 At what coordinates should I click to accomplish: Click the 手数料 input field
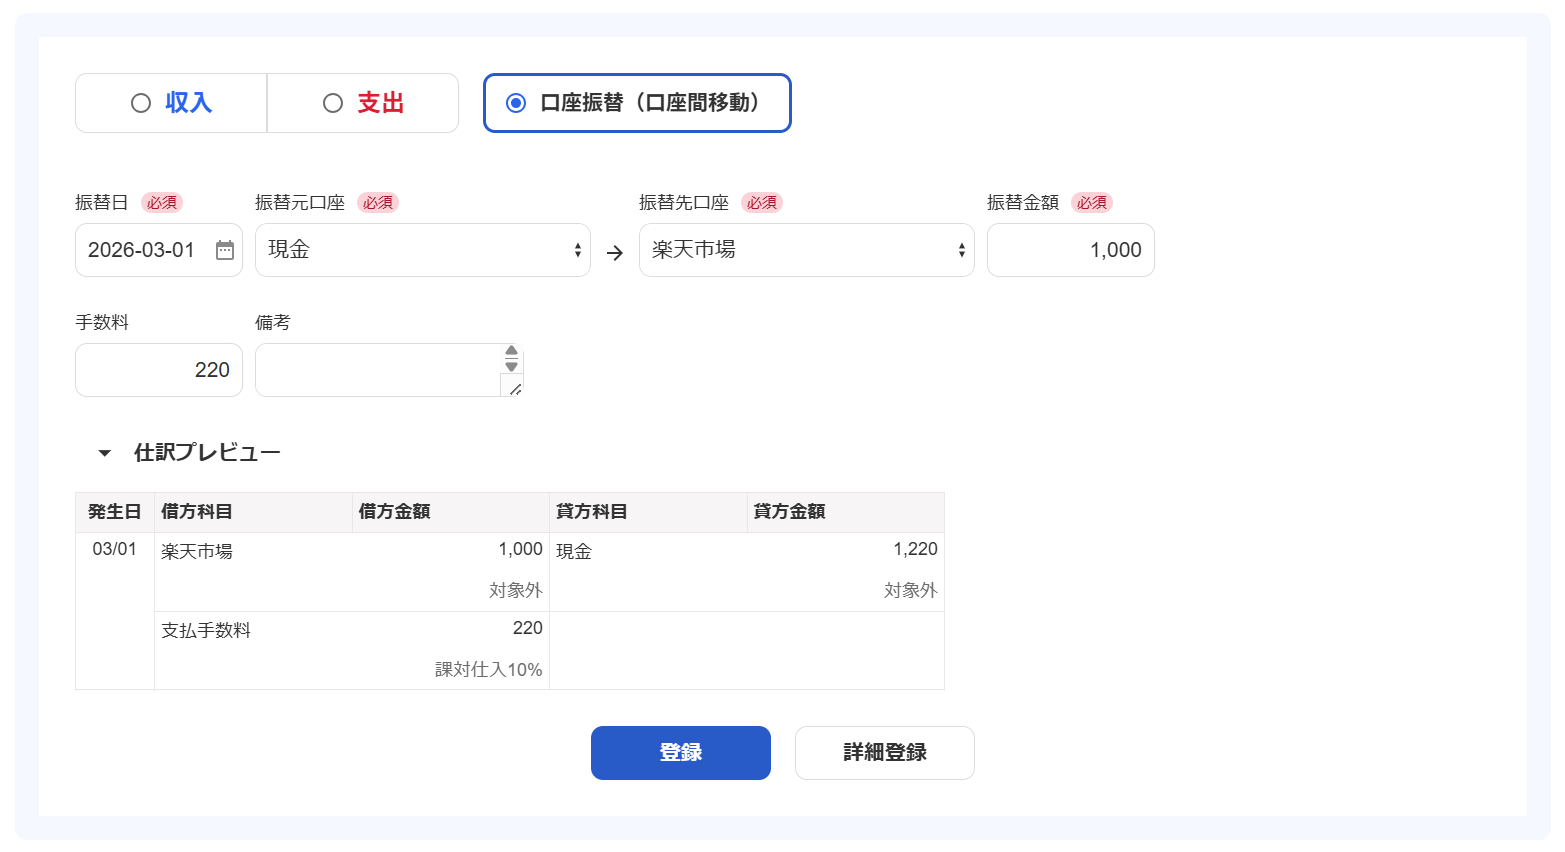coord(159,370)
